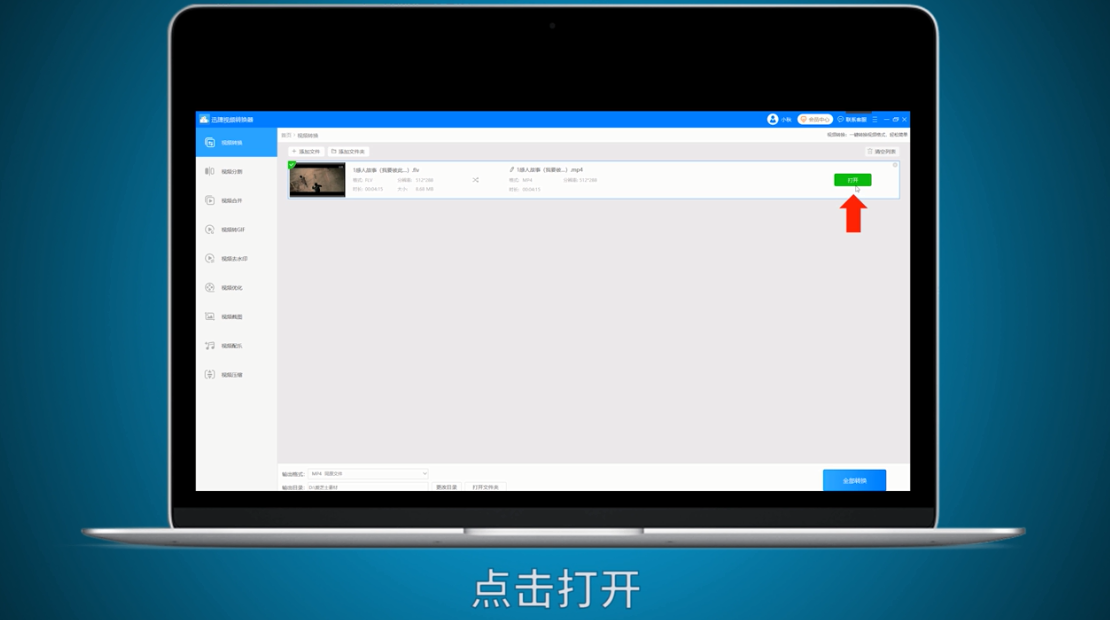
Task: Open the hamburger menu in the title bar
Action: [x=875, y=119]
